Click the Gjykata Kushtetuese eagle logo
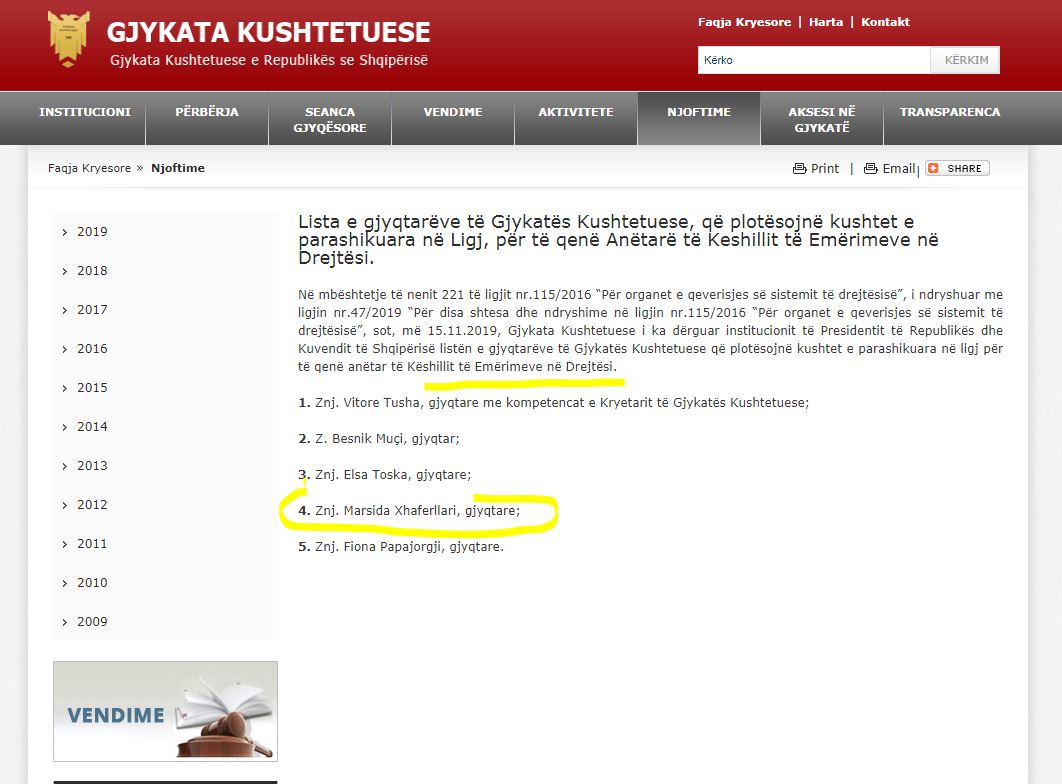This screenshot has width=1062, height=784. coord(68,39)
